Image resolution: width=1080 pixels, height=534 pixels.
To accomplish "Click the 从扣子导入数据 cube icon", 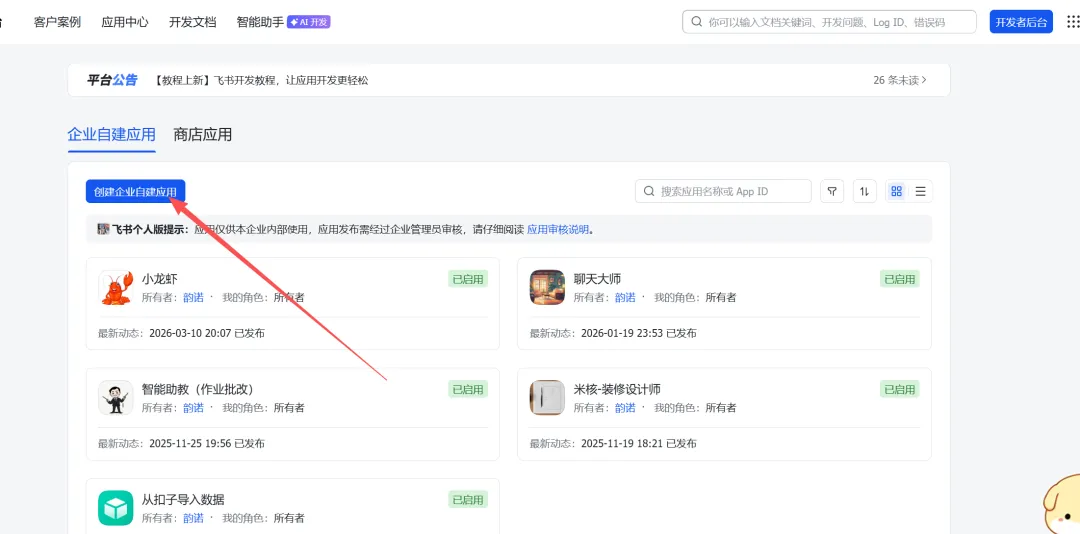I will click(116, 508).
